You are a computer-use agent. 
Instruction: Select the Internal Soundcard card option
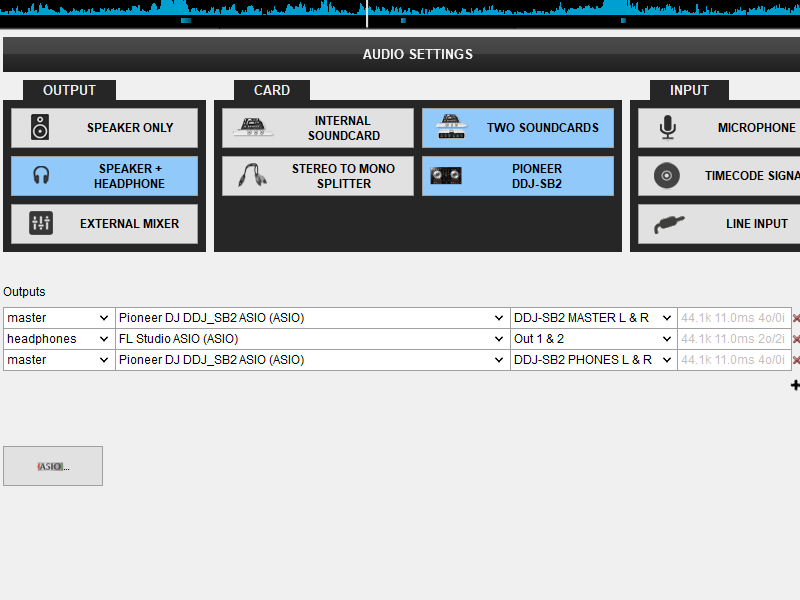click(x=318, y=128)
